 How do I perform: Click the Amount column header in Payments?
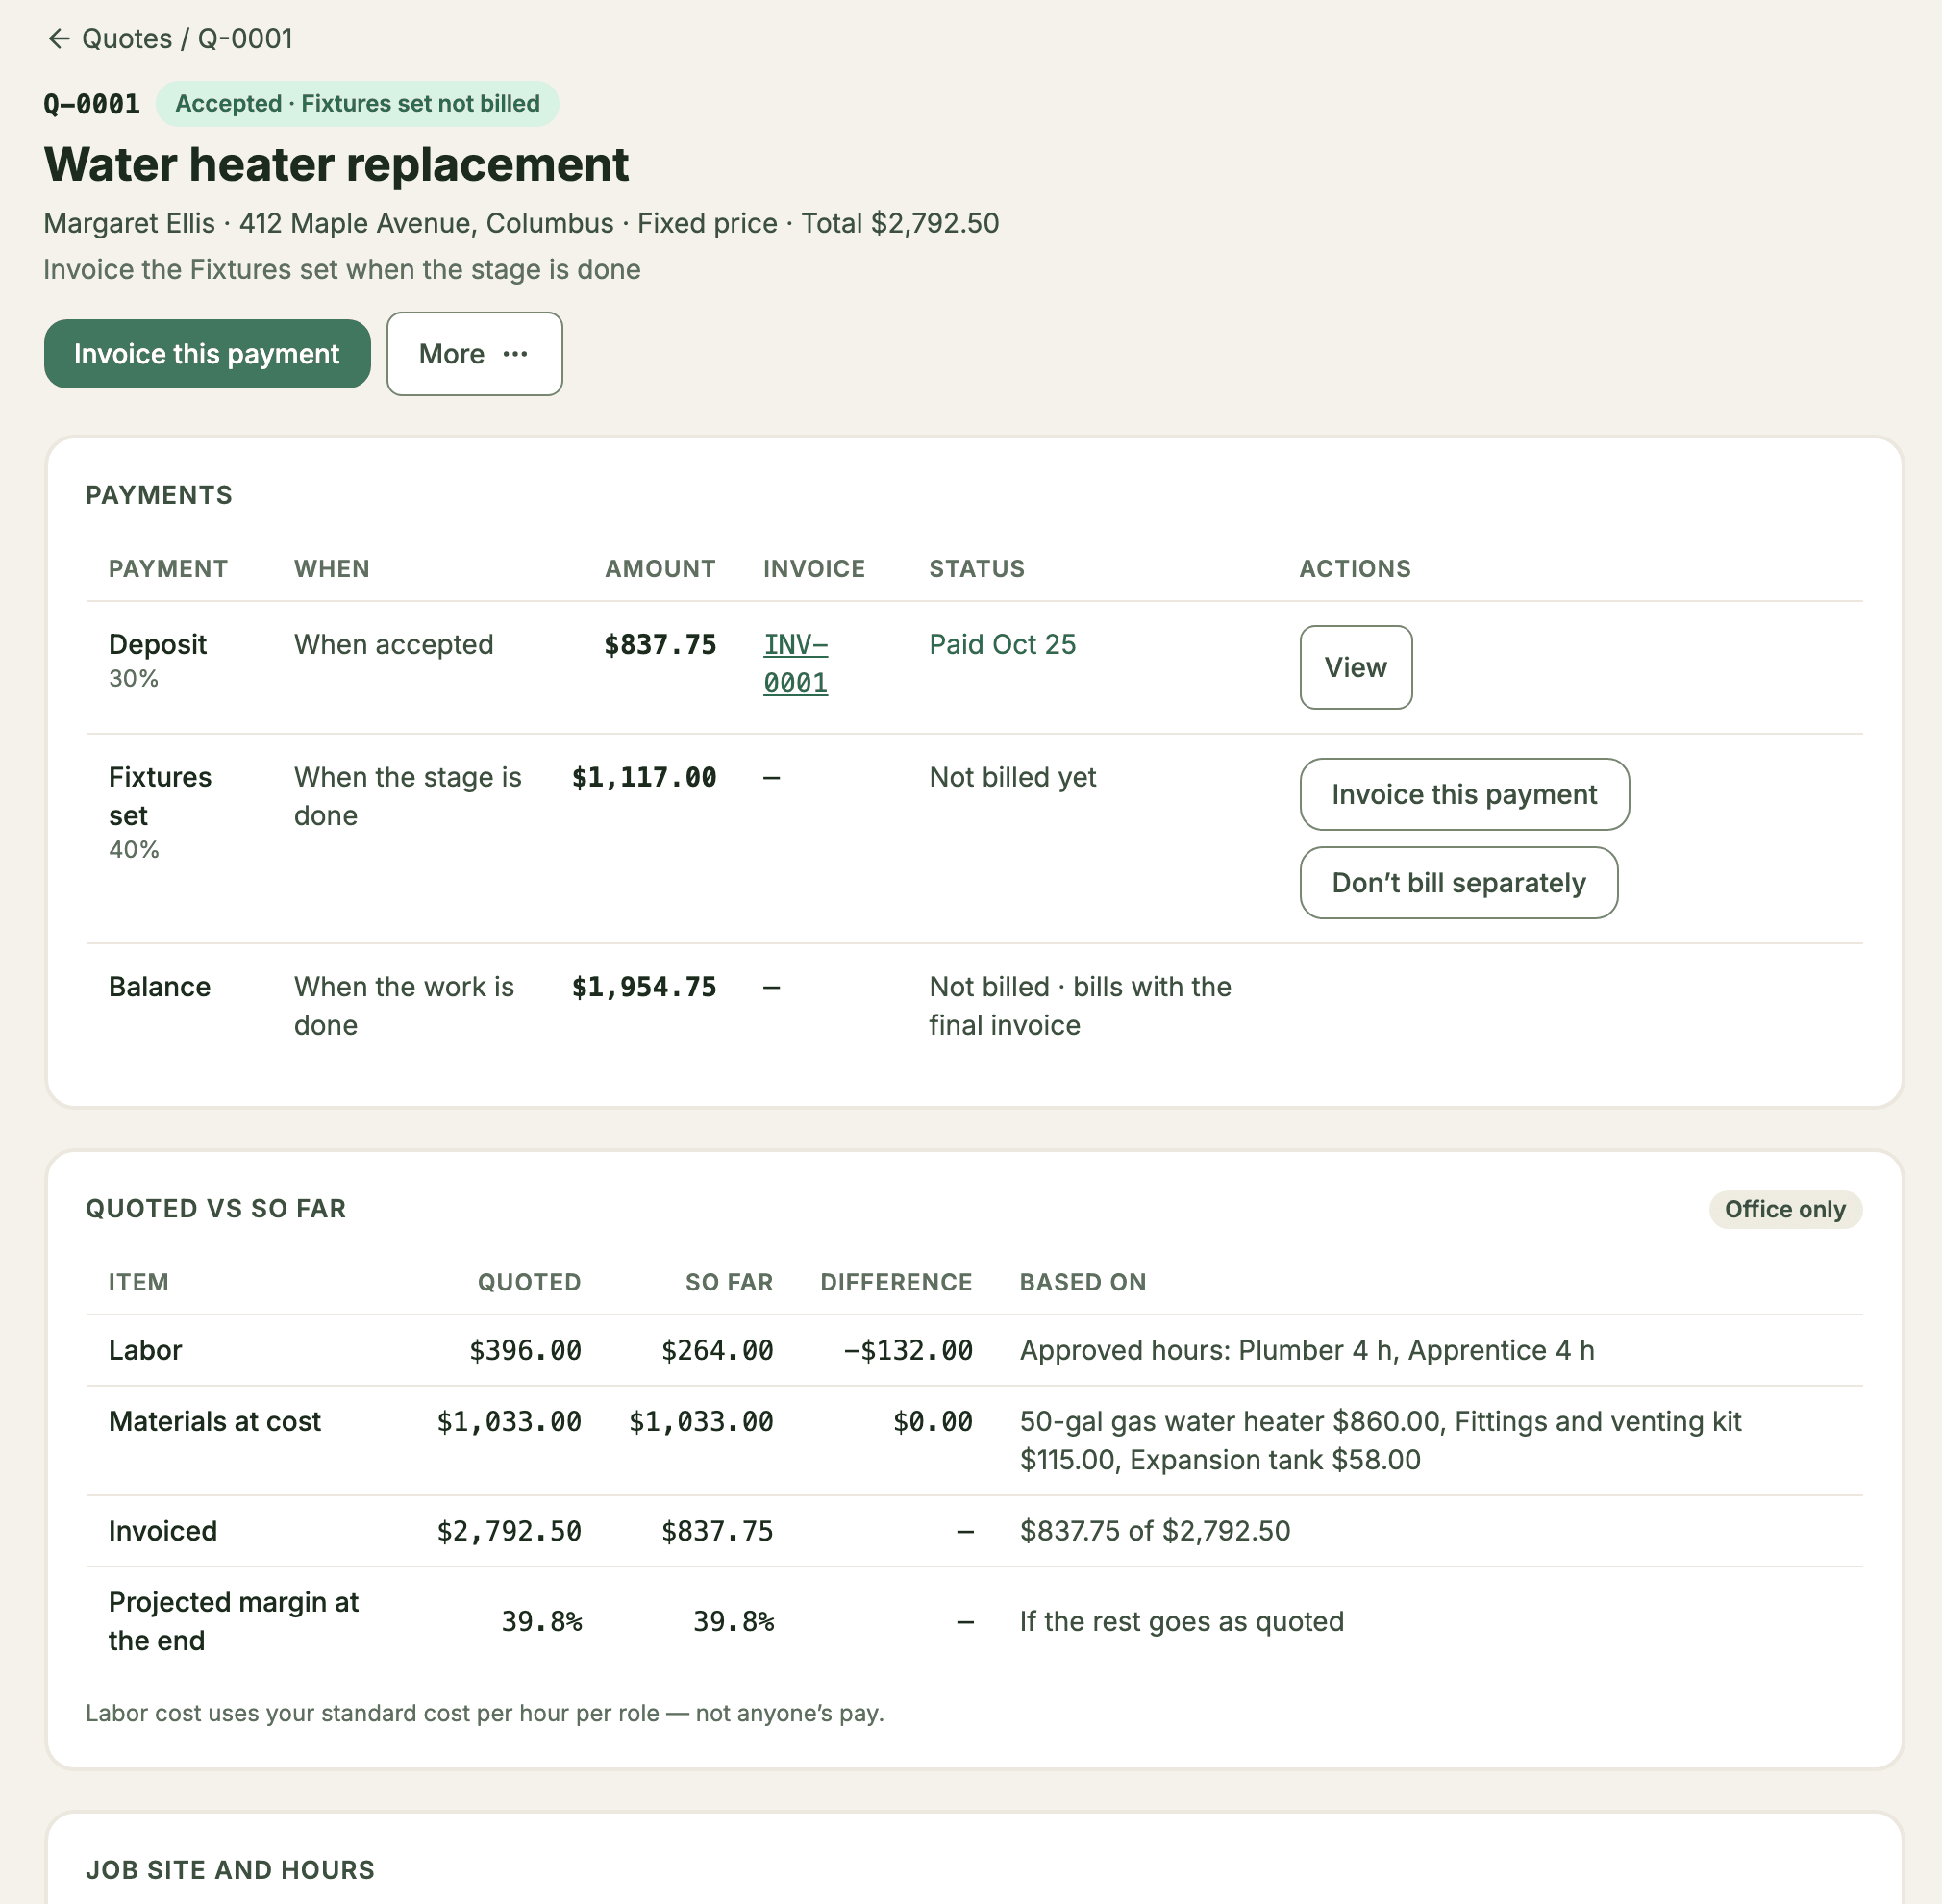point(660,568)
